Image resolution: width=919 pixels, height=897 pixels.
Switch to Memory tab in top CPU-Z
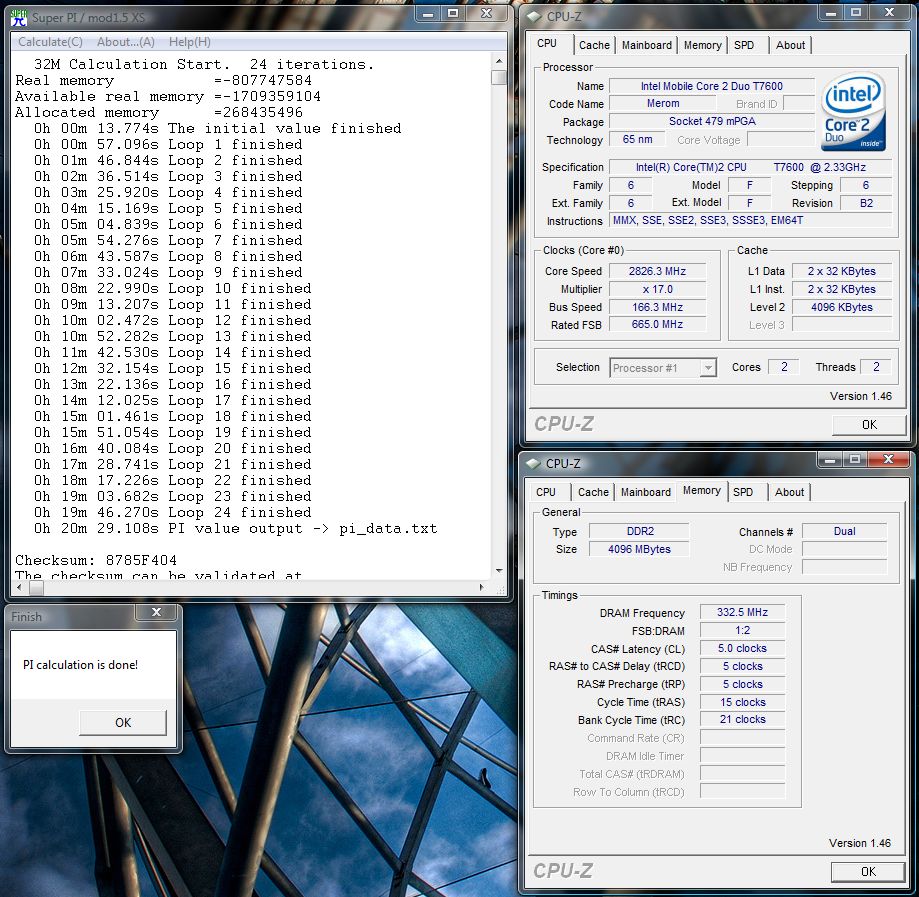[702, 45]
